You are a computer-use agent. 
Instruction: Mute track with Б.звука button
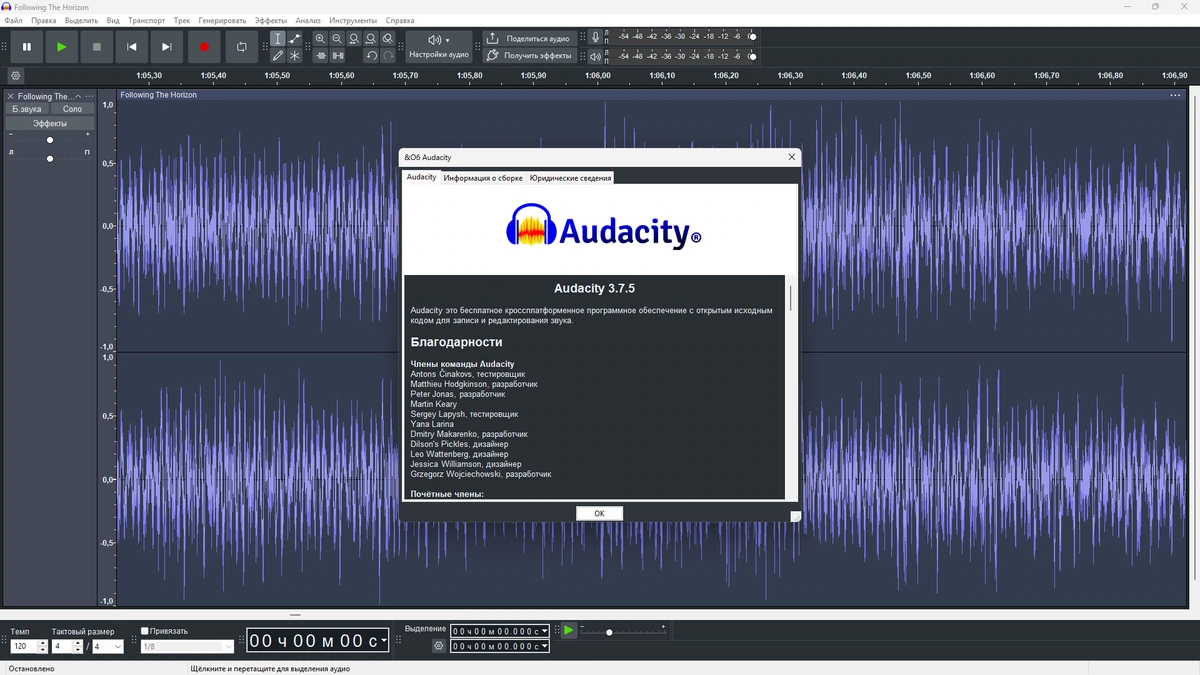click(27, 109)
